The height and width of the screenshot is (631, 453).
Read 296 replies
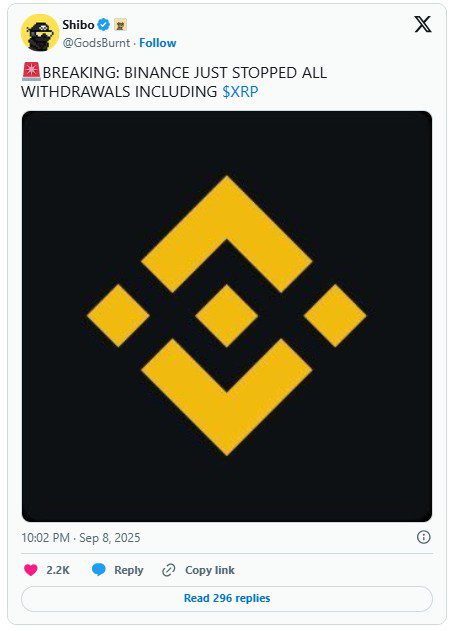tap(227, 598)
